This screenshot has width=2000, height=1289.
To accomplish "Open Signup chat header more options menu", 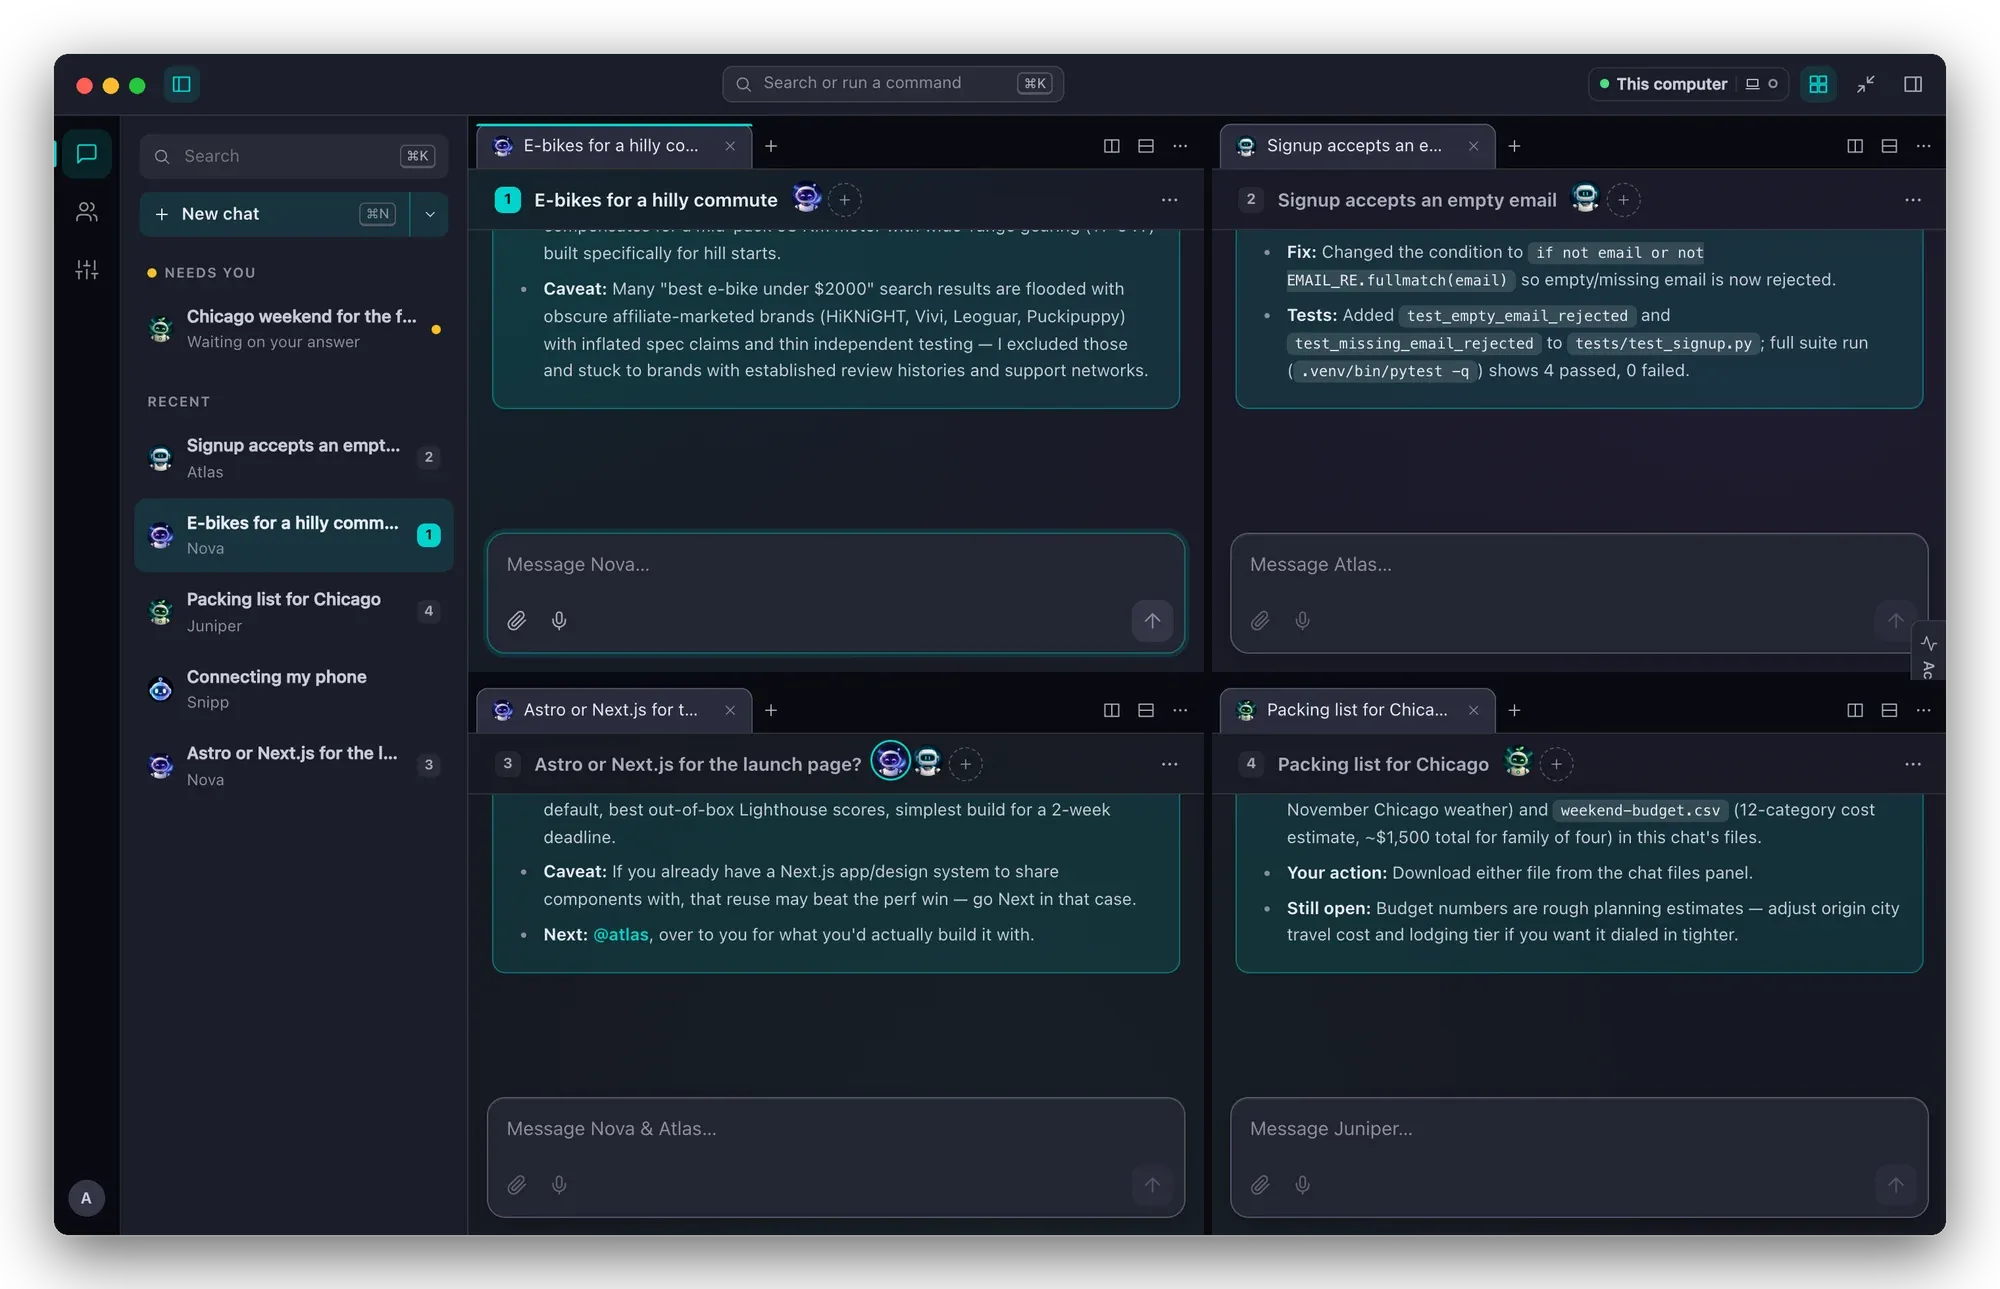I will [1913, 200].
